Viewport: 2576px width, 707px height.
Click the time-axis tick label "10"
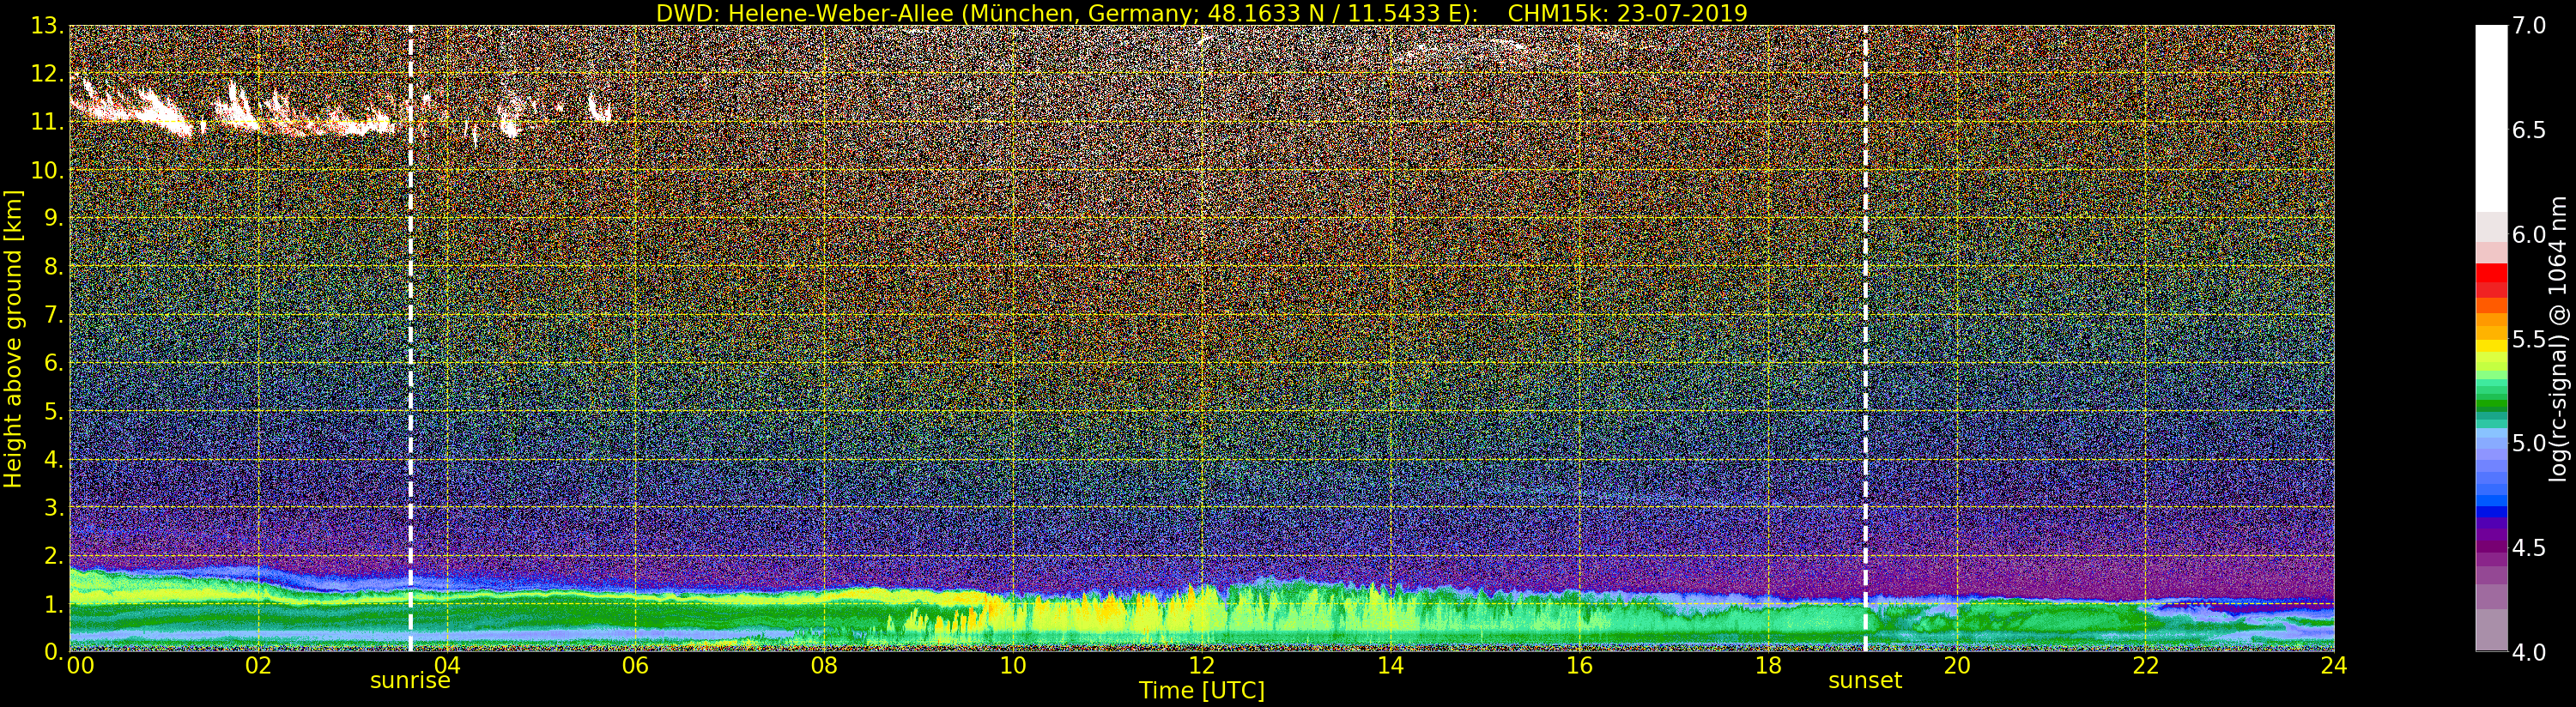point(1013,665)
